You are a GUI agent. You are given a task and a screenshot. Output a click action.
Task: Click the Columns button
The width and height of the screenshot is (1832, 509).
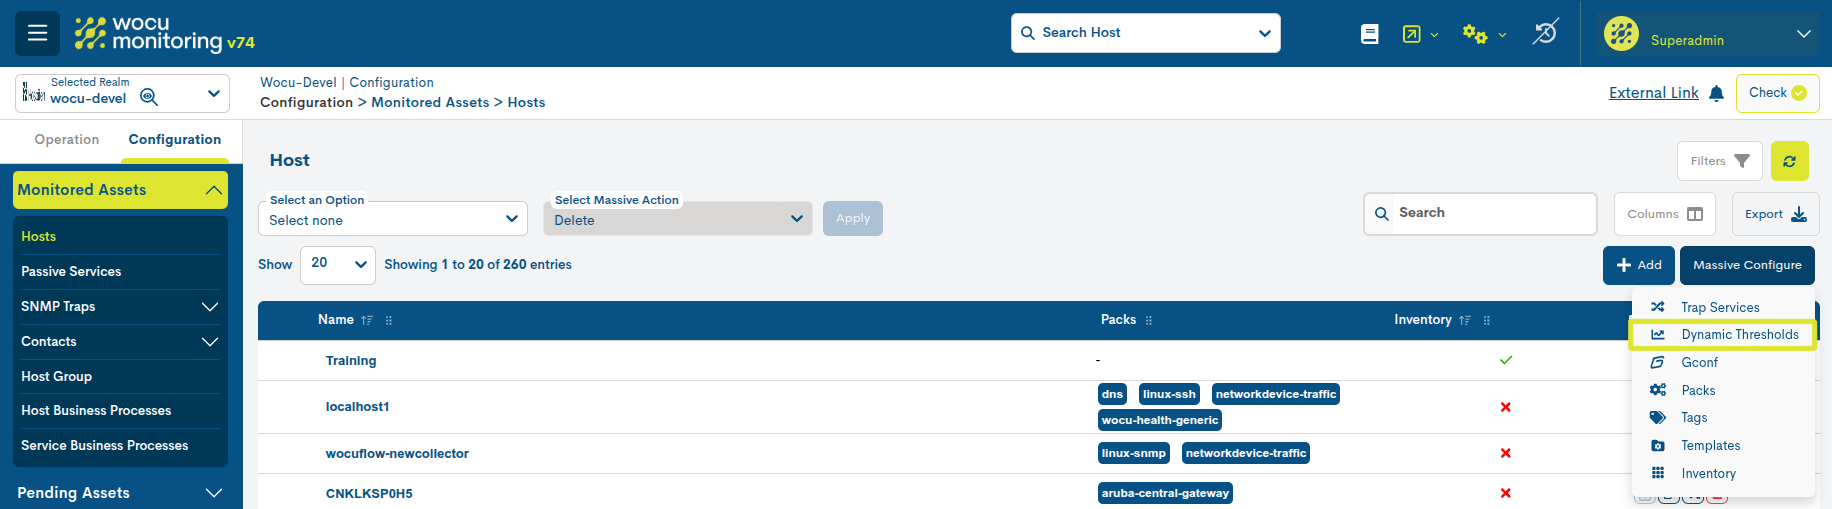pyautogui.click(x=1664, y=214)
